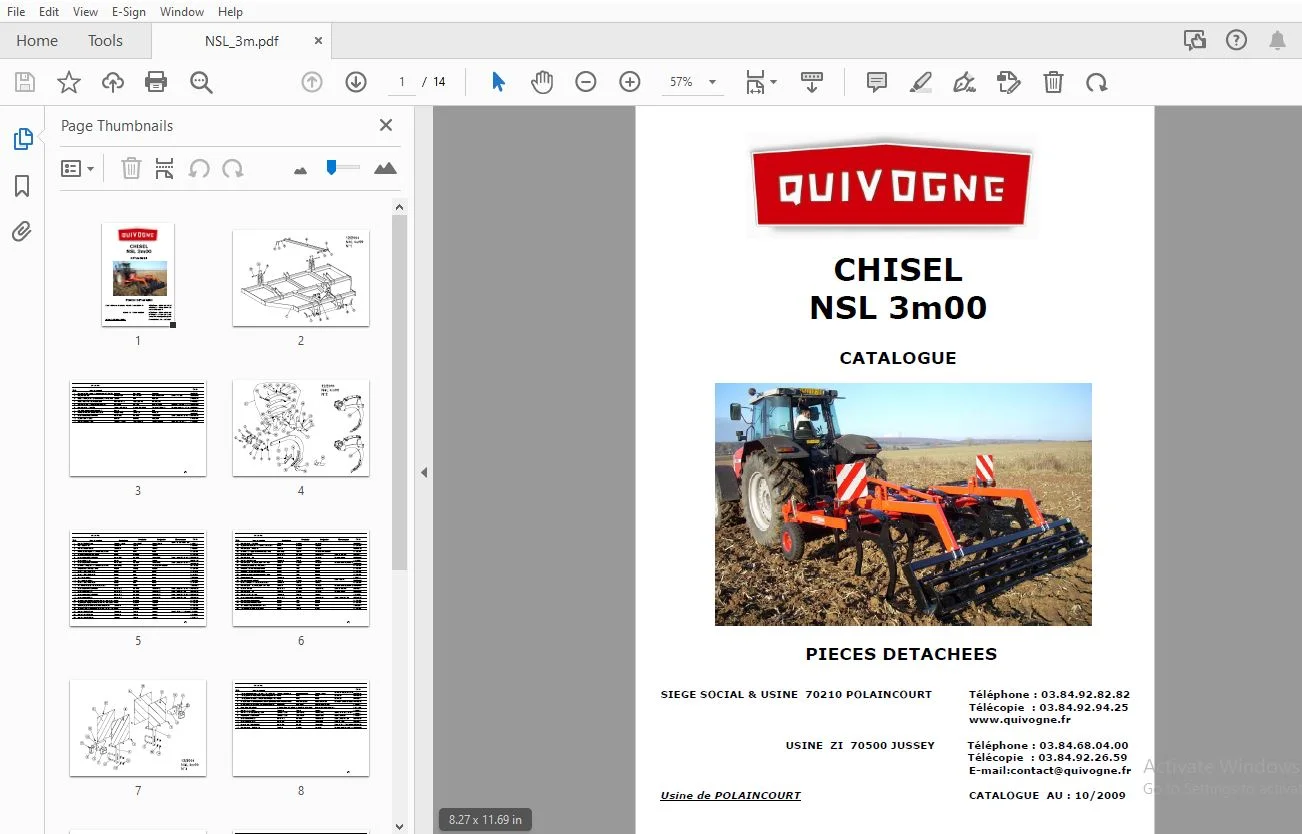1302x834 pixels.
Task: Print the document with the printer icon
Action: [x=156, y=82]
